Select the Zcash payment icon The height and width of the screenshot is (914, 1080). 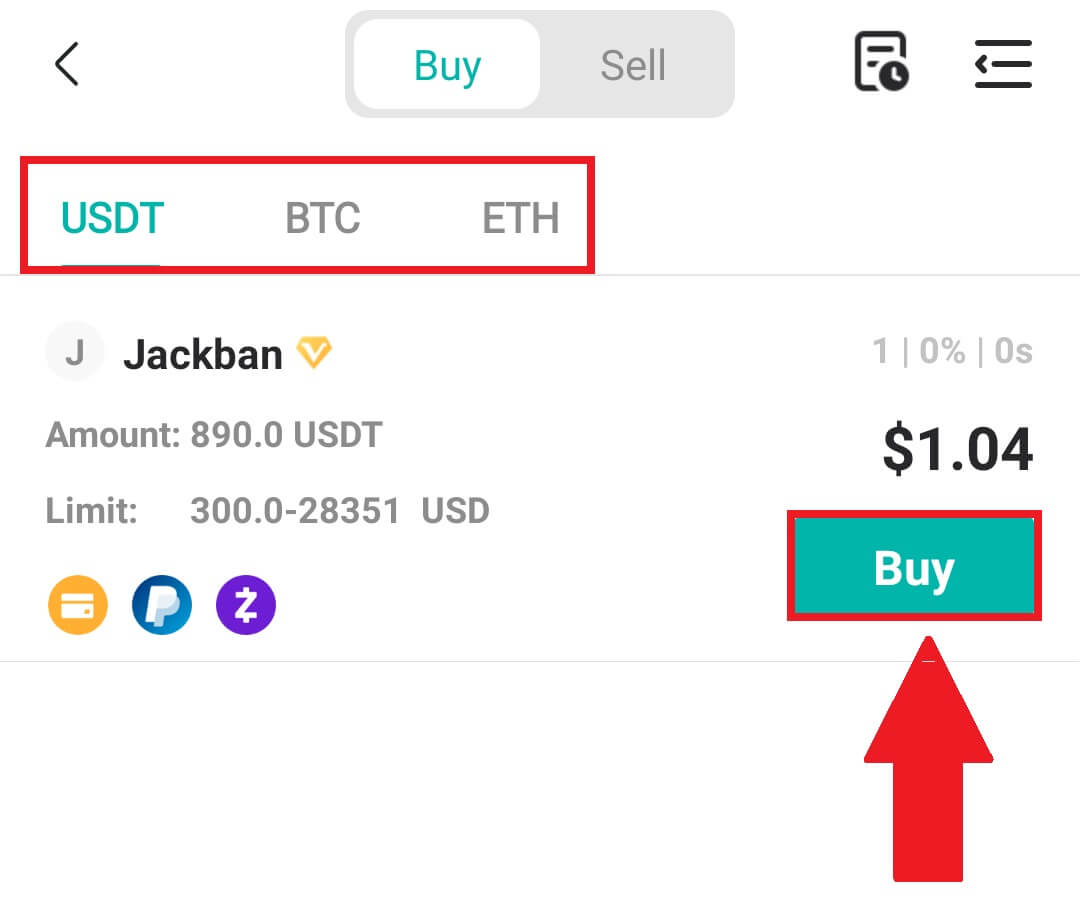(246, 605)
